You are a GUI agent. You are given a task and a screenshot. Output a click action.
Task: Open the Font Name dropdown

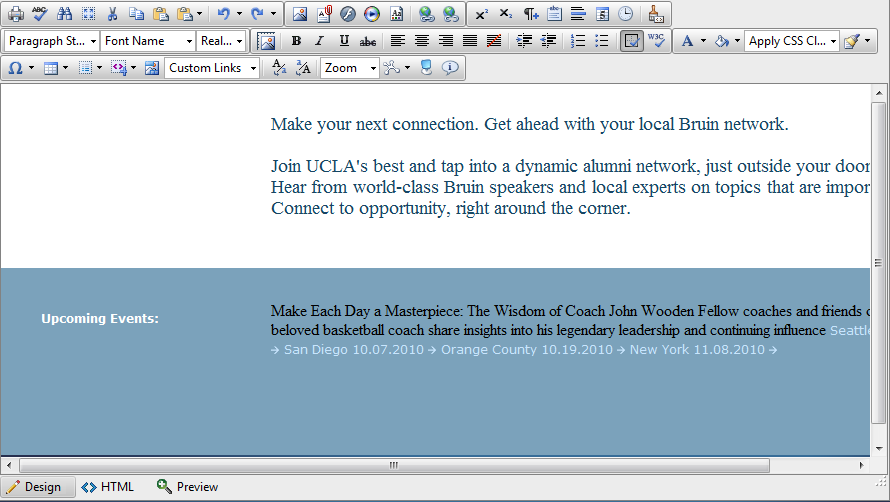[x=148, y=41]
